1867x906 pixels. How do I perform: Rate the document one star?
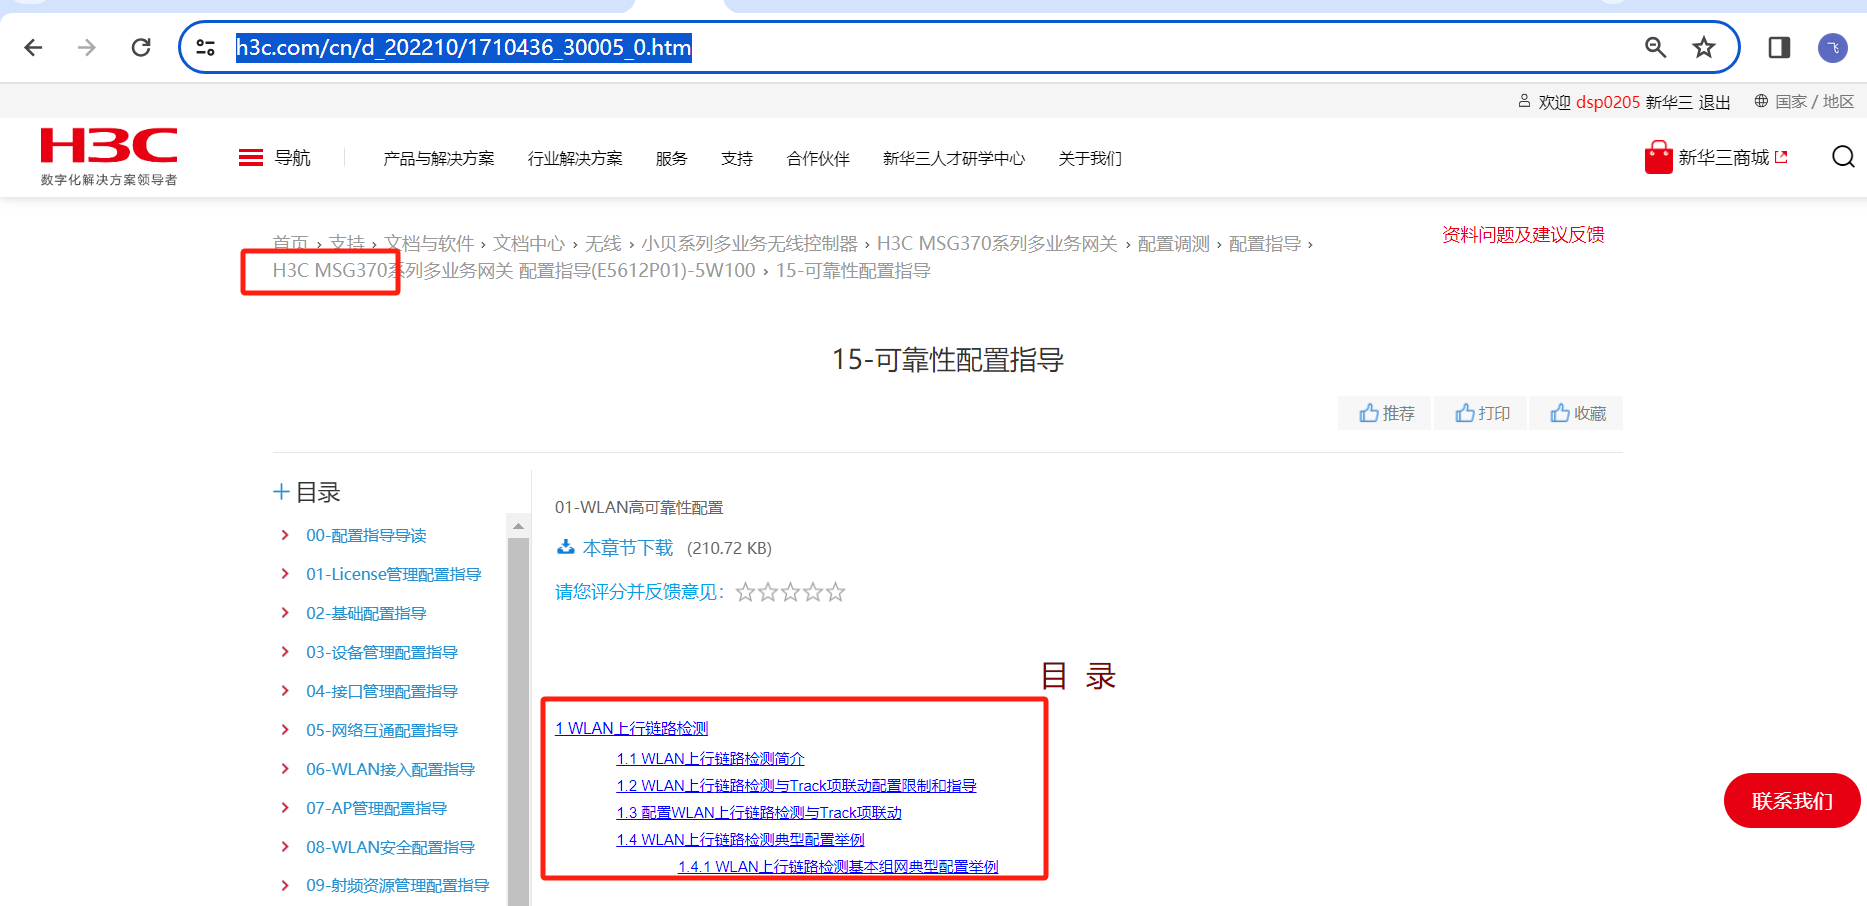point(745,592)
